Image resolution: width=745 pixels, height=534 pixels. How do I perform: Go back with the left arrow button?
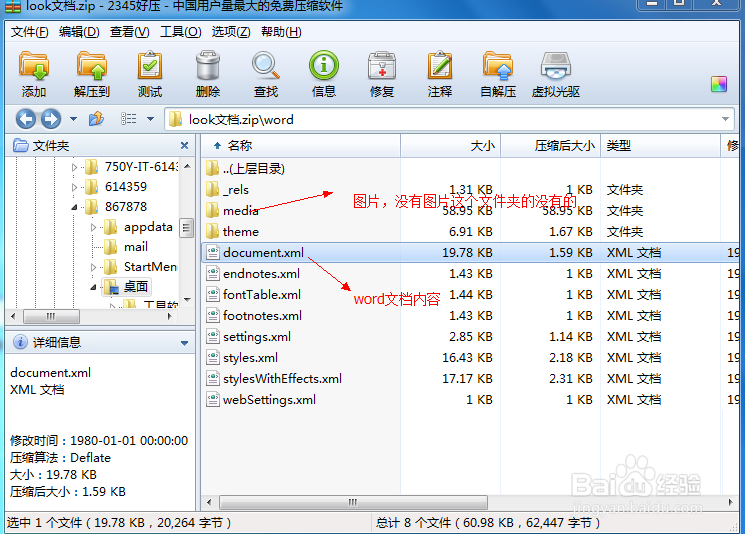26,119
